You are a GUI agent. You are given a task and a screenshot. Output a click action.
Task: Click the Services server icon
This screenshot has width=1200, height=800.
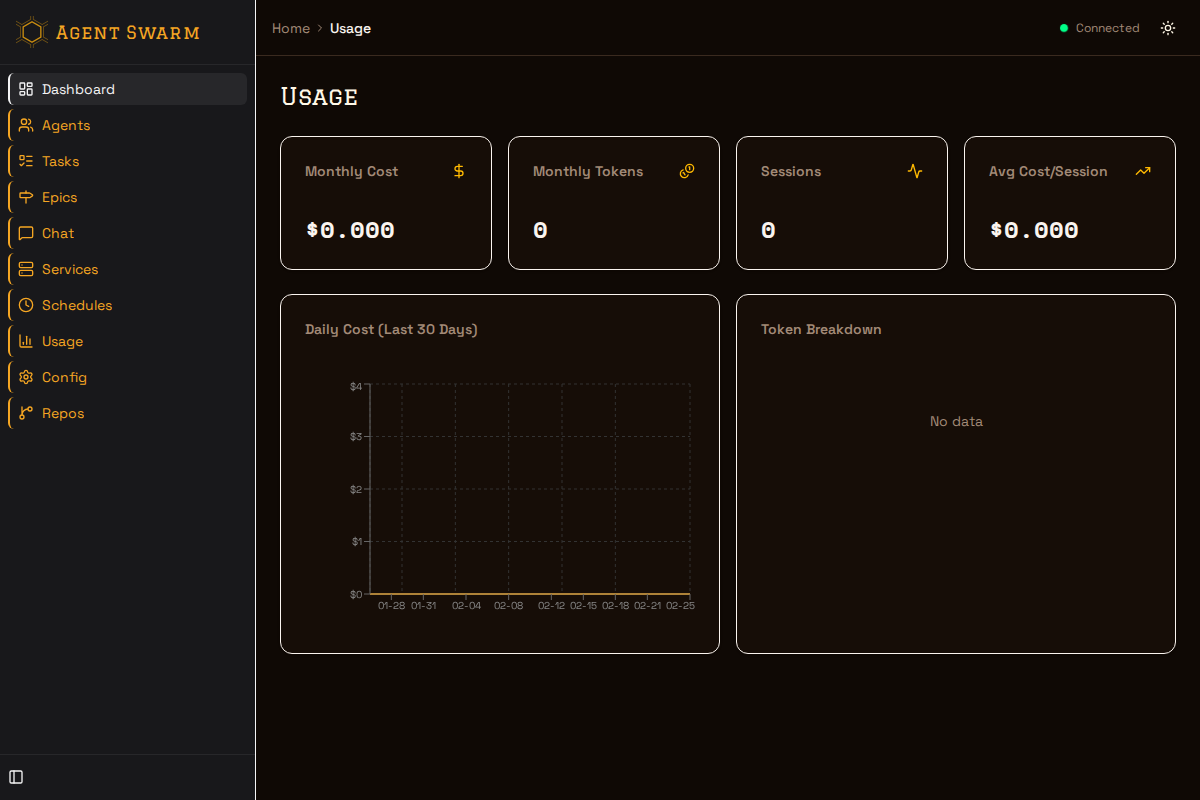coord(26,269)
